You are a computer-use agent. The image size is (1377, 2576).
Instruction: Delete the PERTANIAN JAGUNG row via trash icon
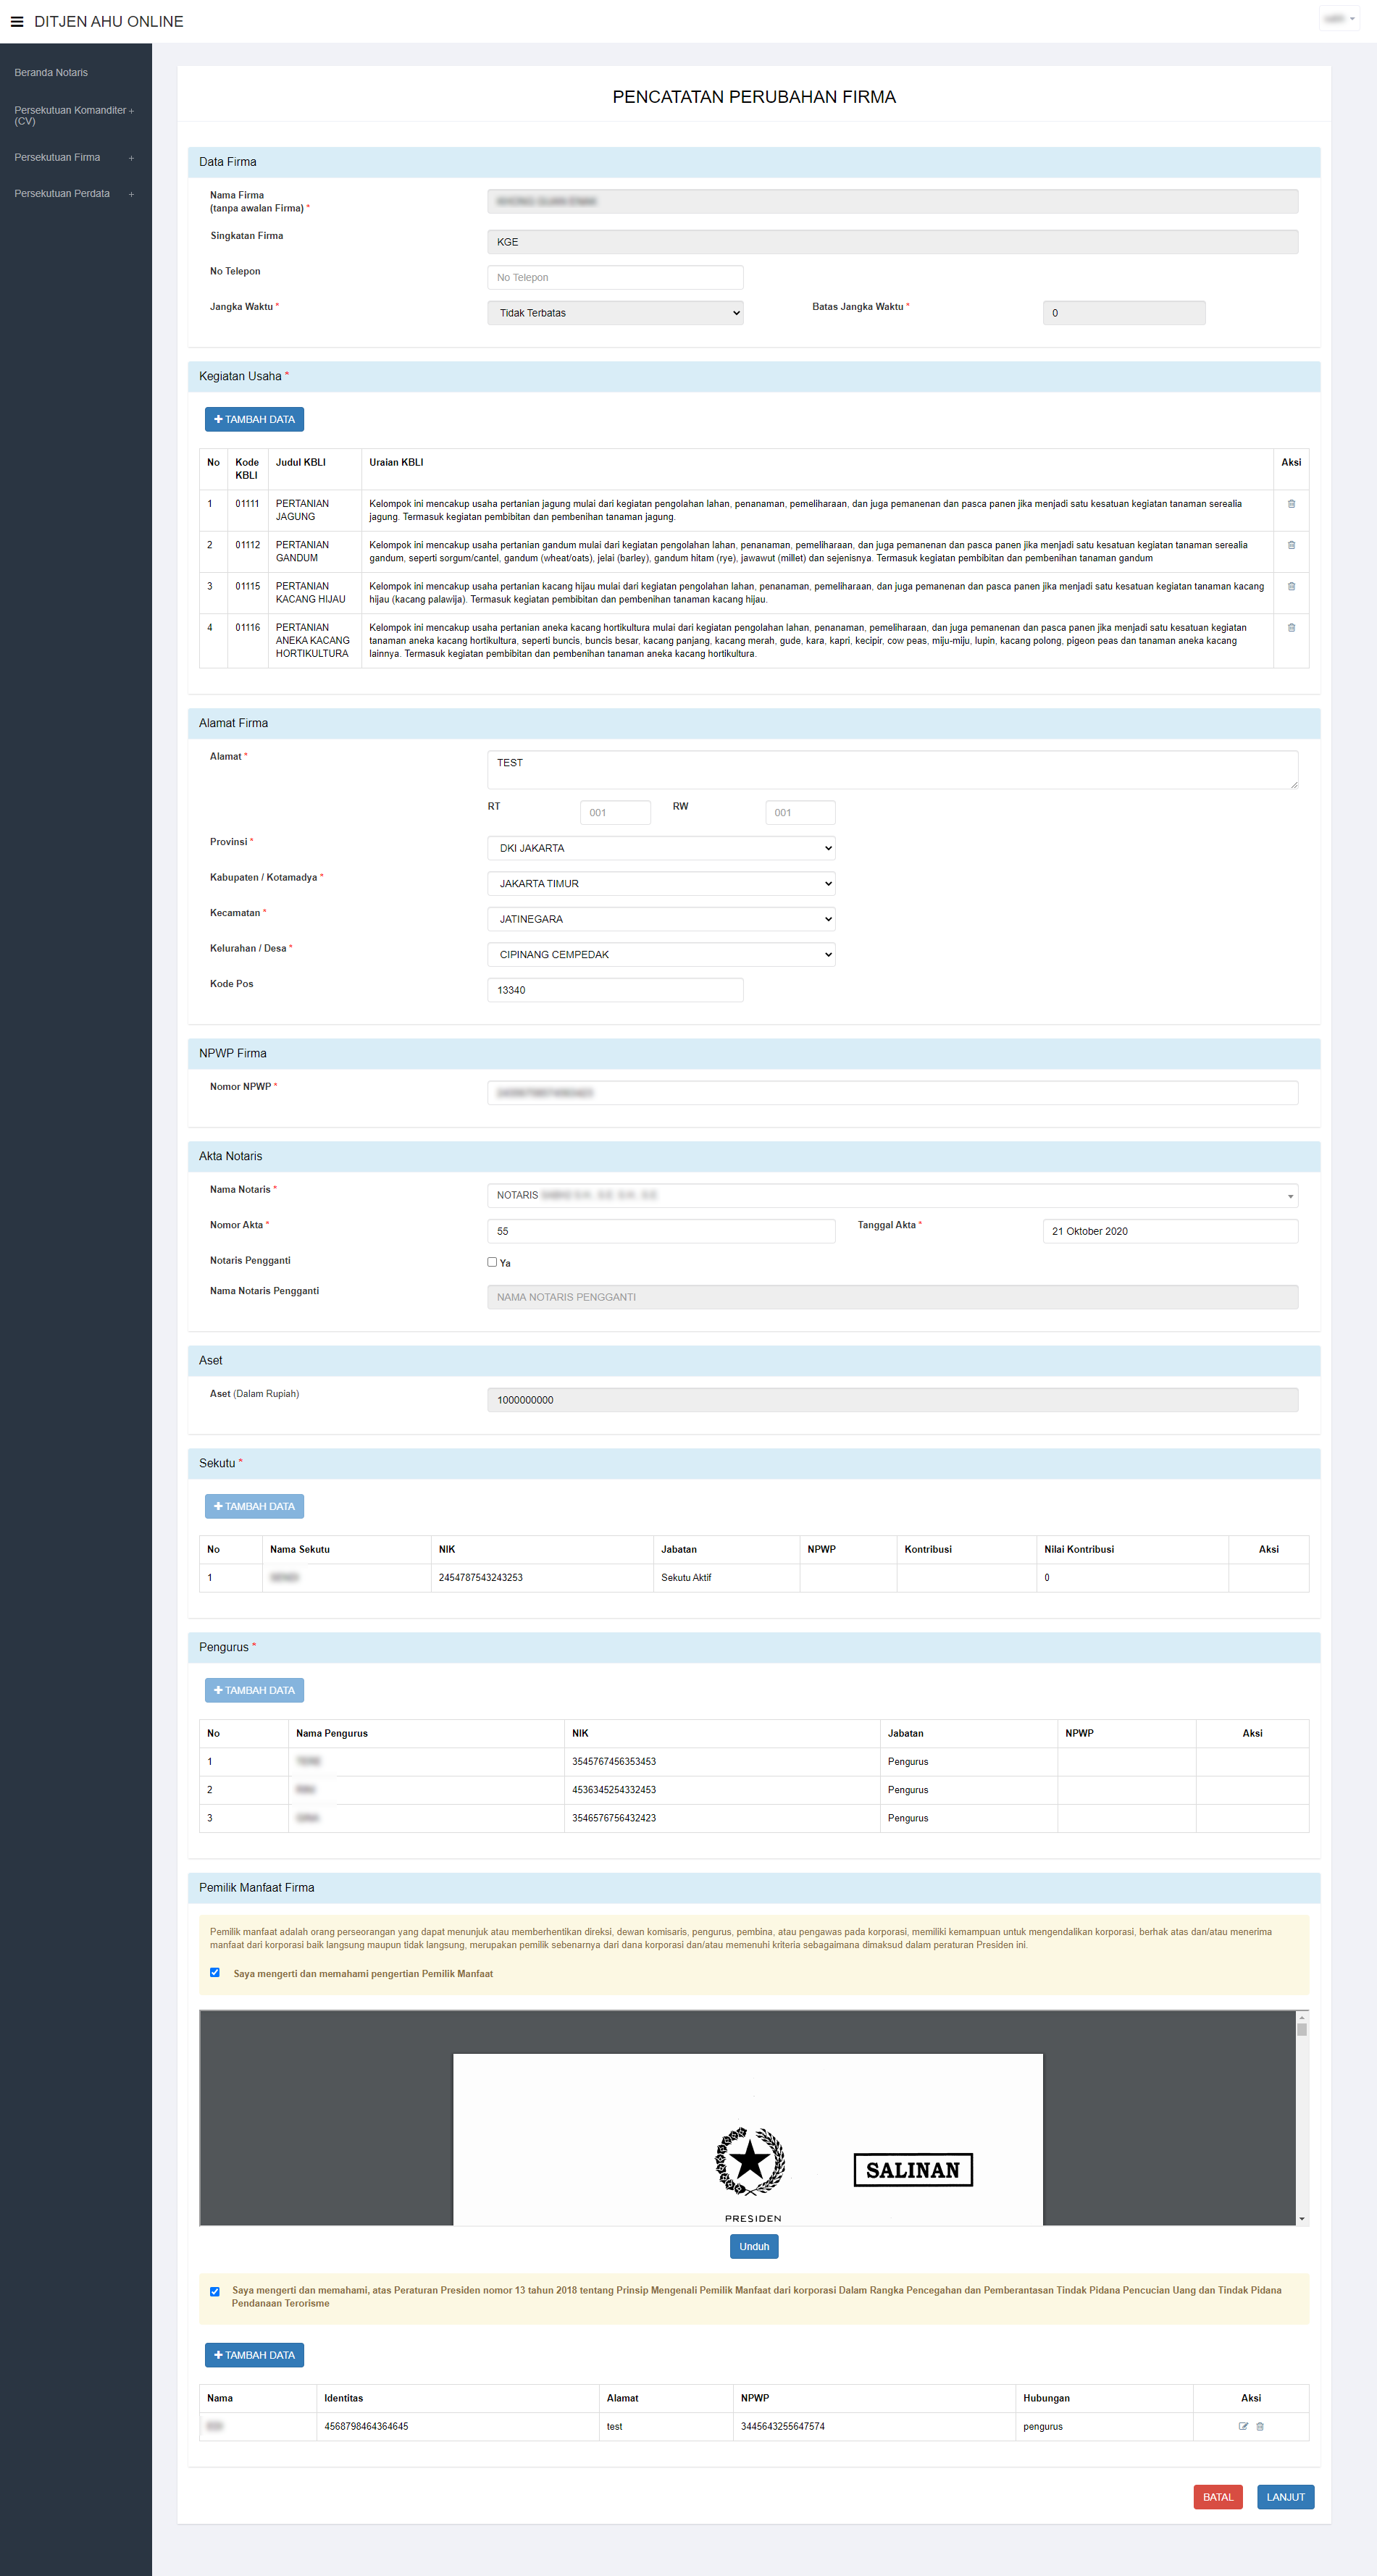[1291, 504]
